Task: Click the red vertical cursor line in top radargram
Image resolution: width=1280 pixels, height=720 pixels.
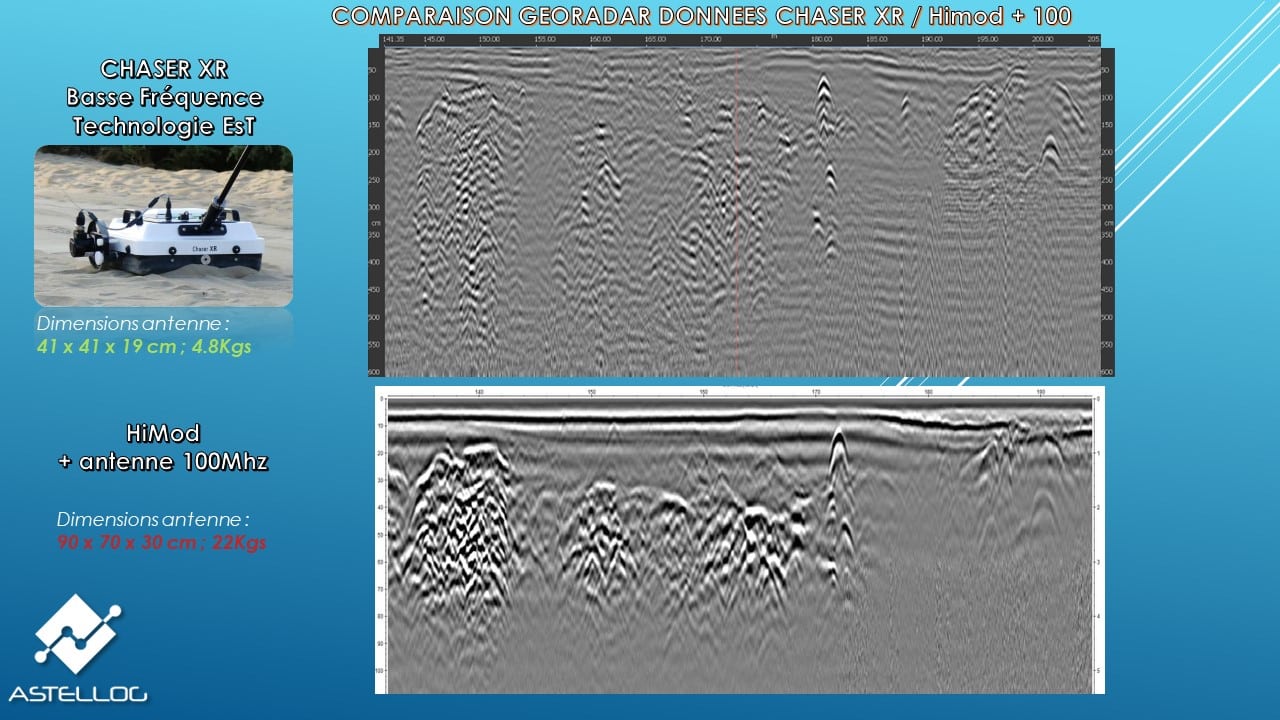Action: [738, 212]
